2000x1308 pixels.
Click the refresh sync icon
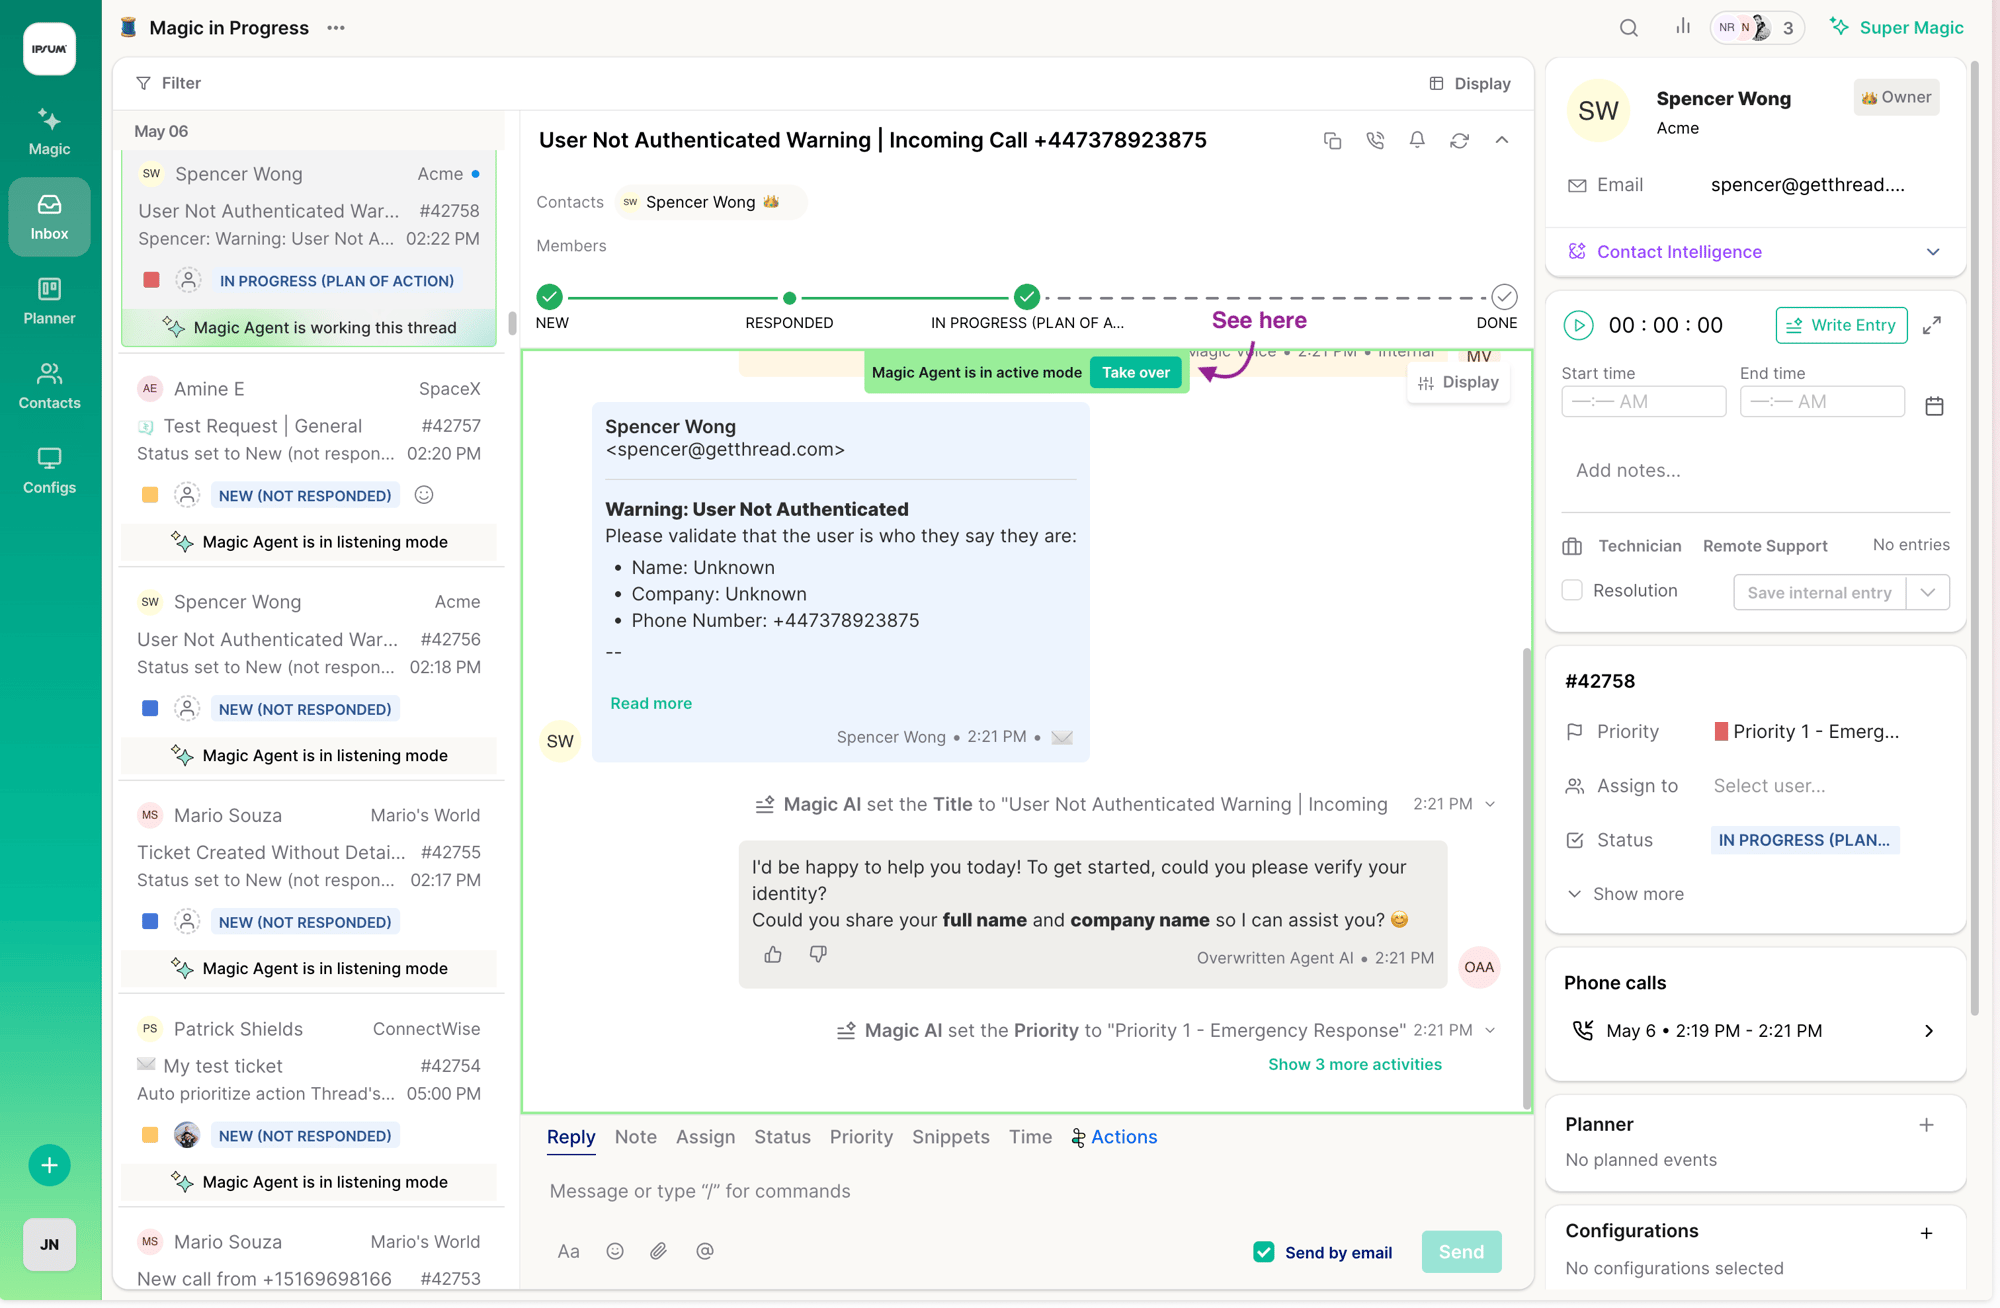pyautogui.click(x=1460, y=141)
